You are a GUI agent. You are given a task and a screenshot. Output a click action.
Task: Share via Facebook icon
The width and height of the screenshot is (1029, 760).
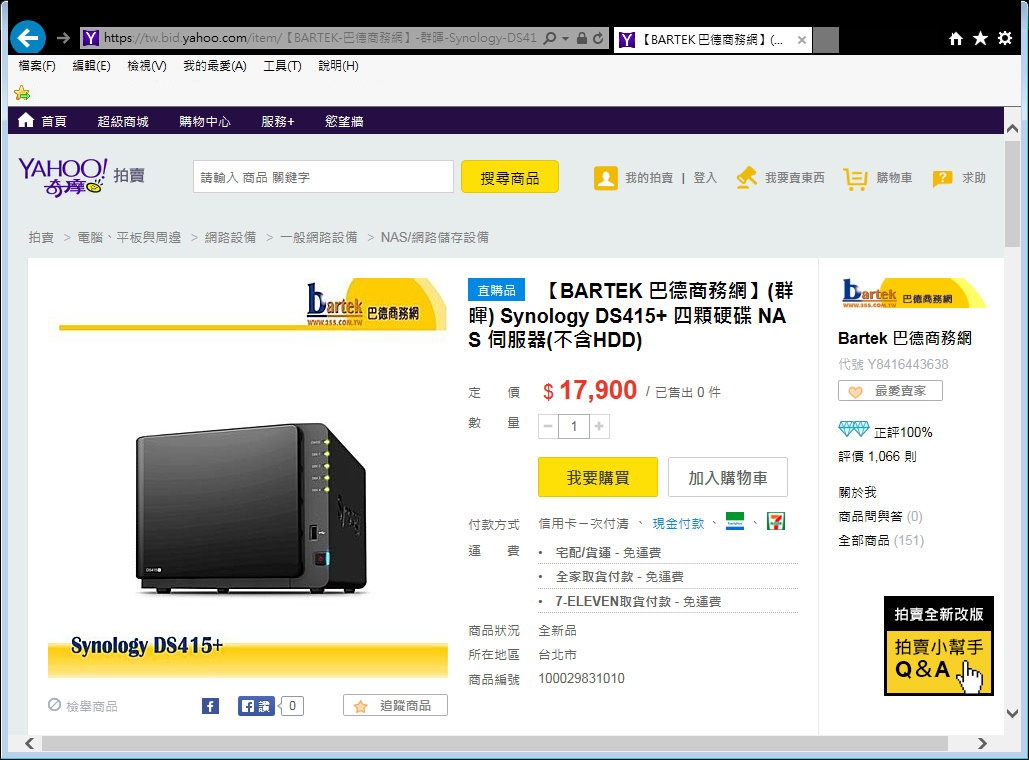pos(210,706)
